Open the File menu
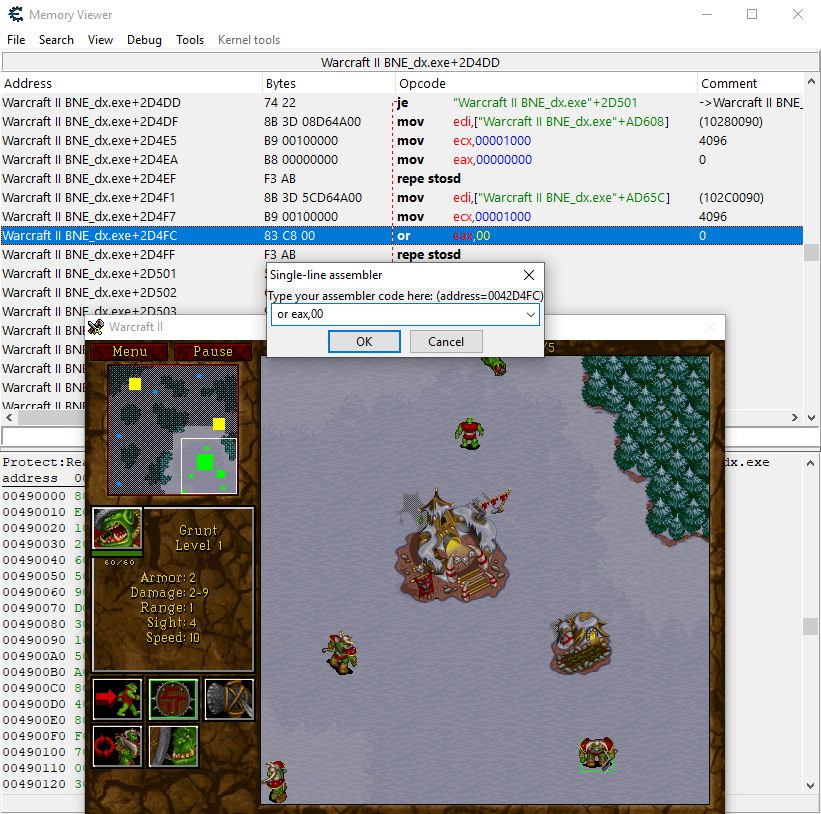The image size is (821, 814). [16, 40]
